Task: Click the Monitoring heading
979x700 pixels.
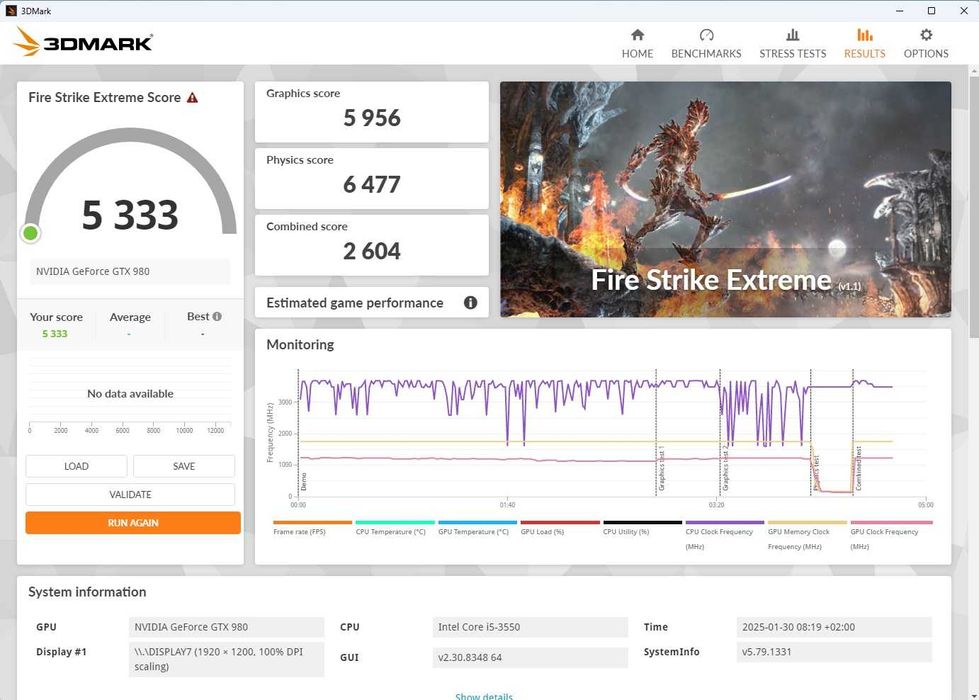Action: click(x=300, y=345)
